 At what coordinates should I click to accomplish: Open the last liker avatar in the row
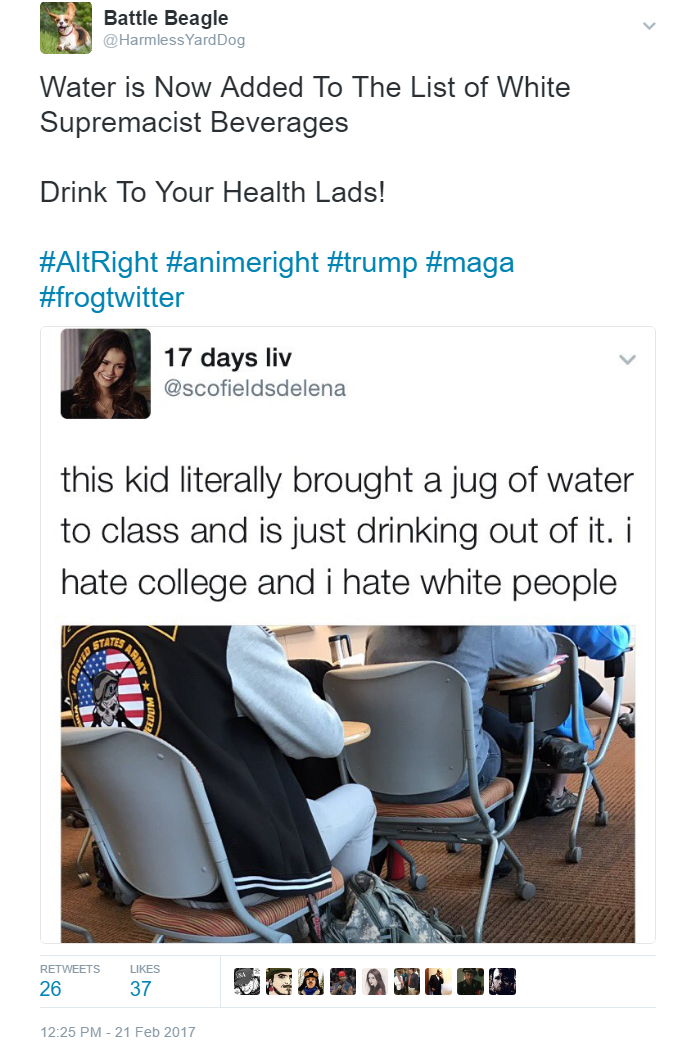(503, 981)
